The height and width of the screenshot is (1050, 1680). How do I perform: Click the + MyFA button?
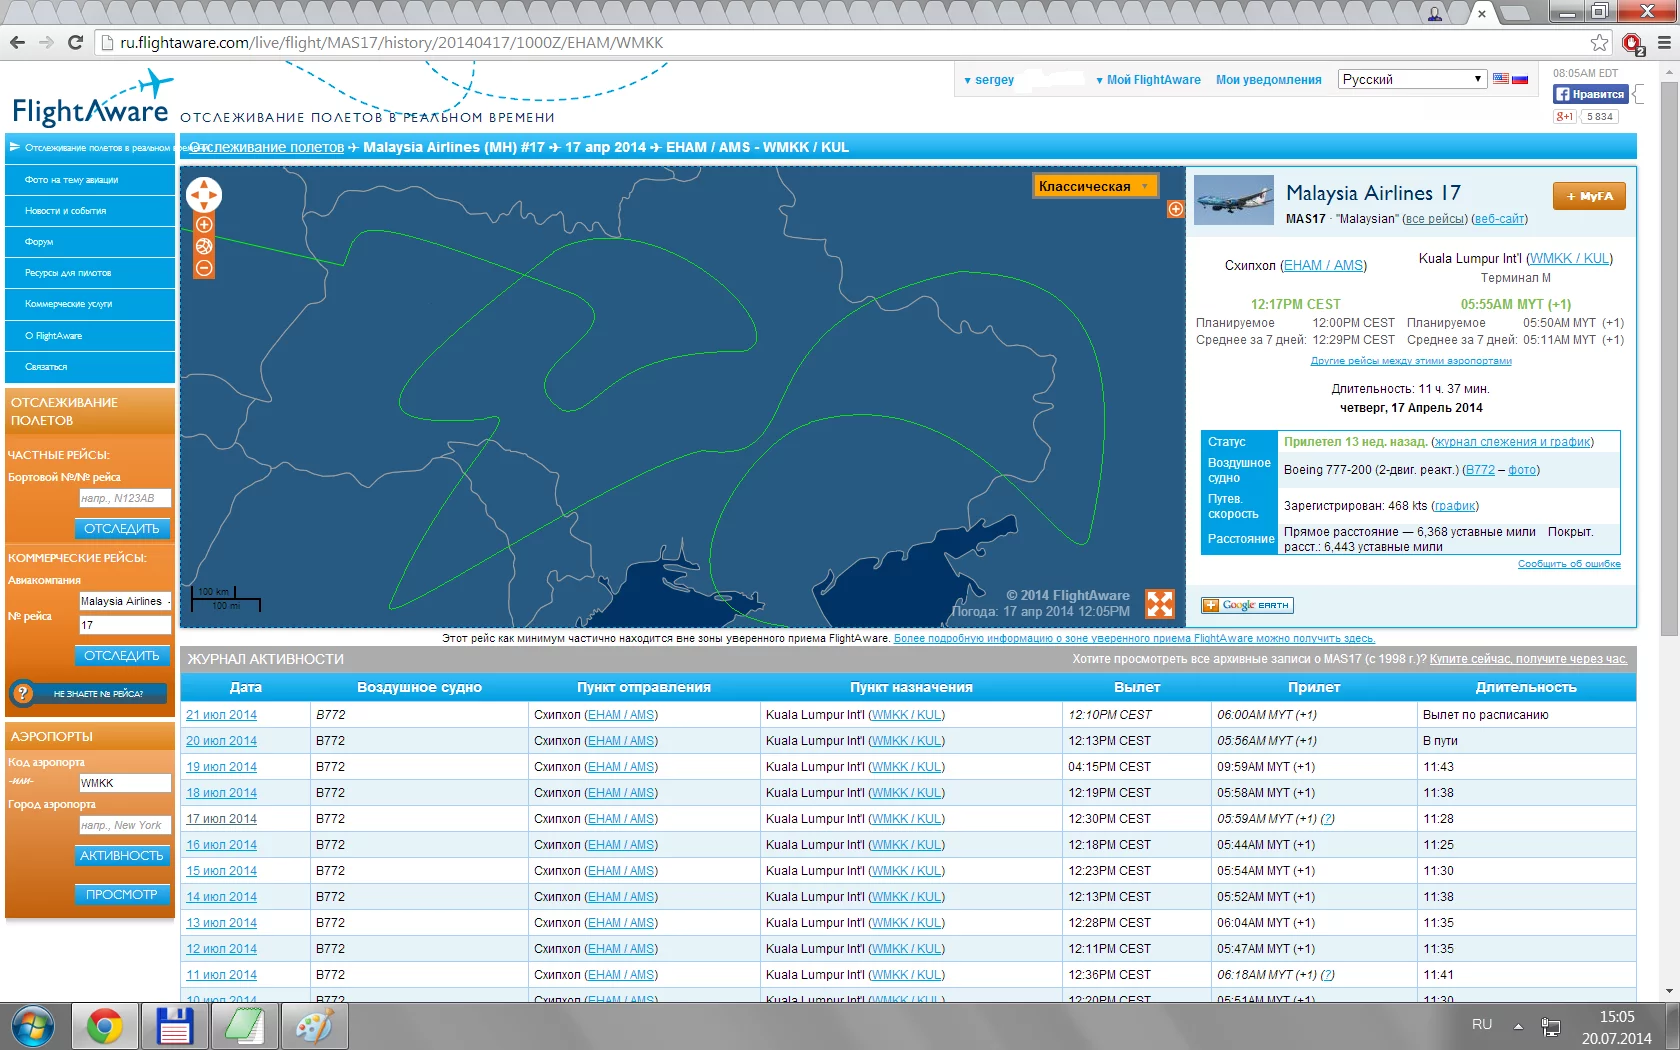coord(1589,196)
